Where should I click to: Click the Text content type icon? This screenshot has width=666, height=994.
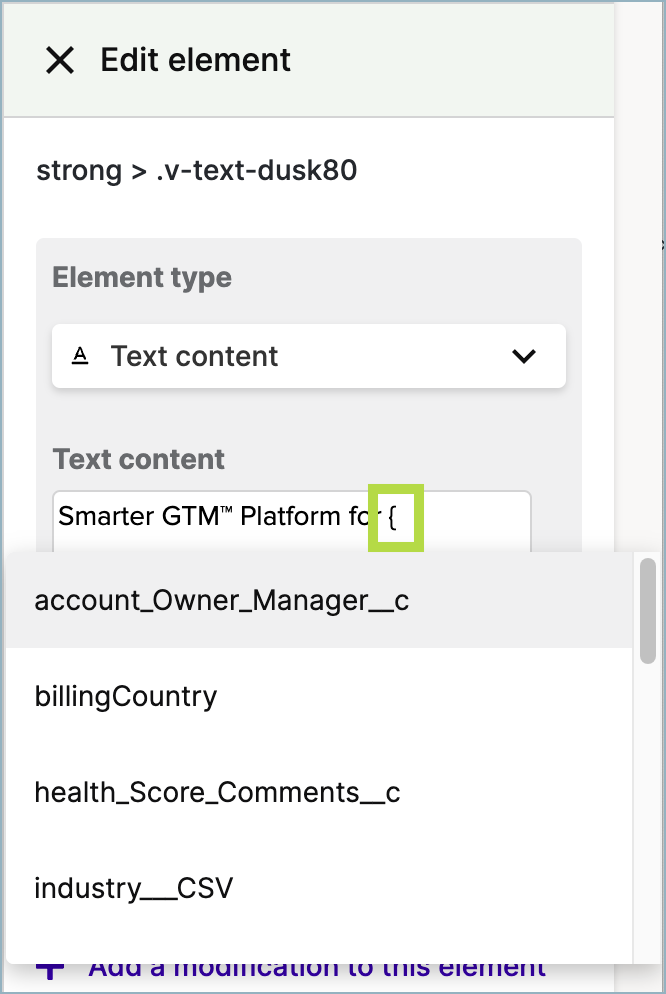(80, 355)
